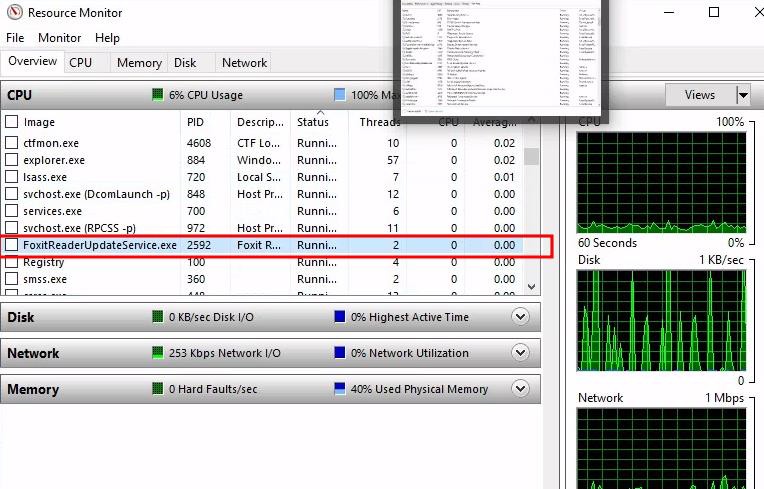Viewport: 764px width, 489px height.
Task: Sort by the Threads column header
Action: 379,122
